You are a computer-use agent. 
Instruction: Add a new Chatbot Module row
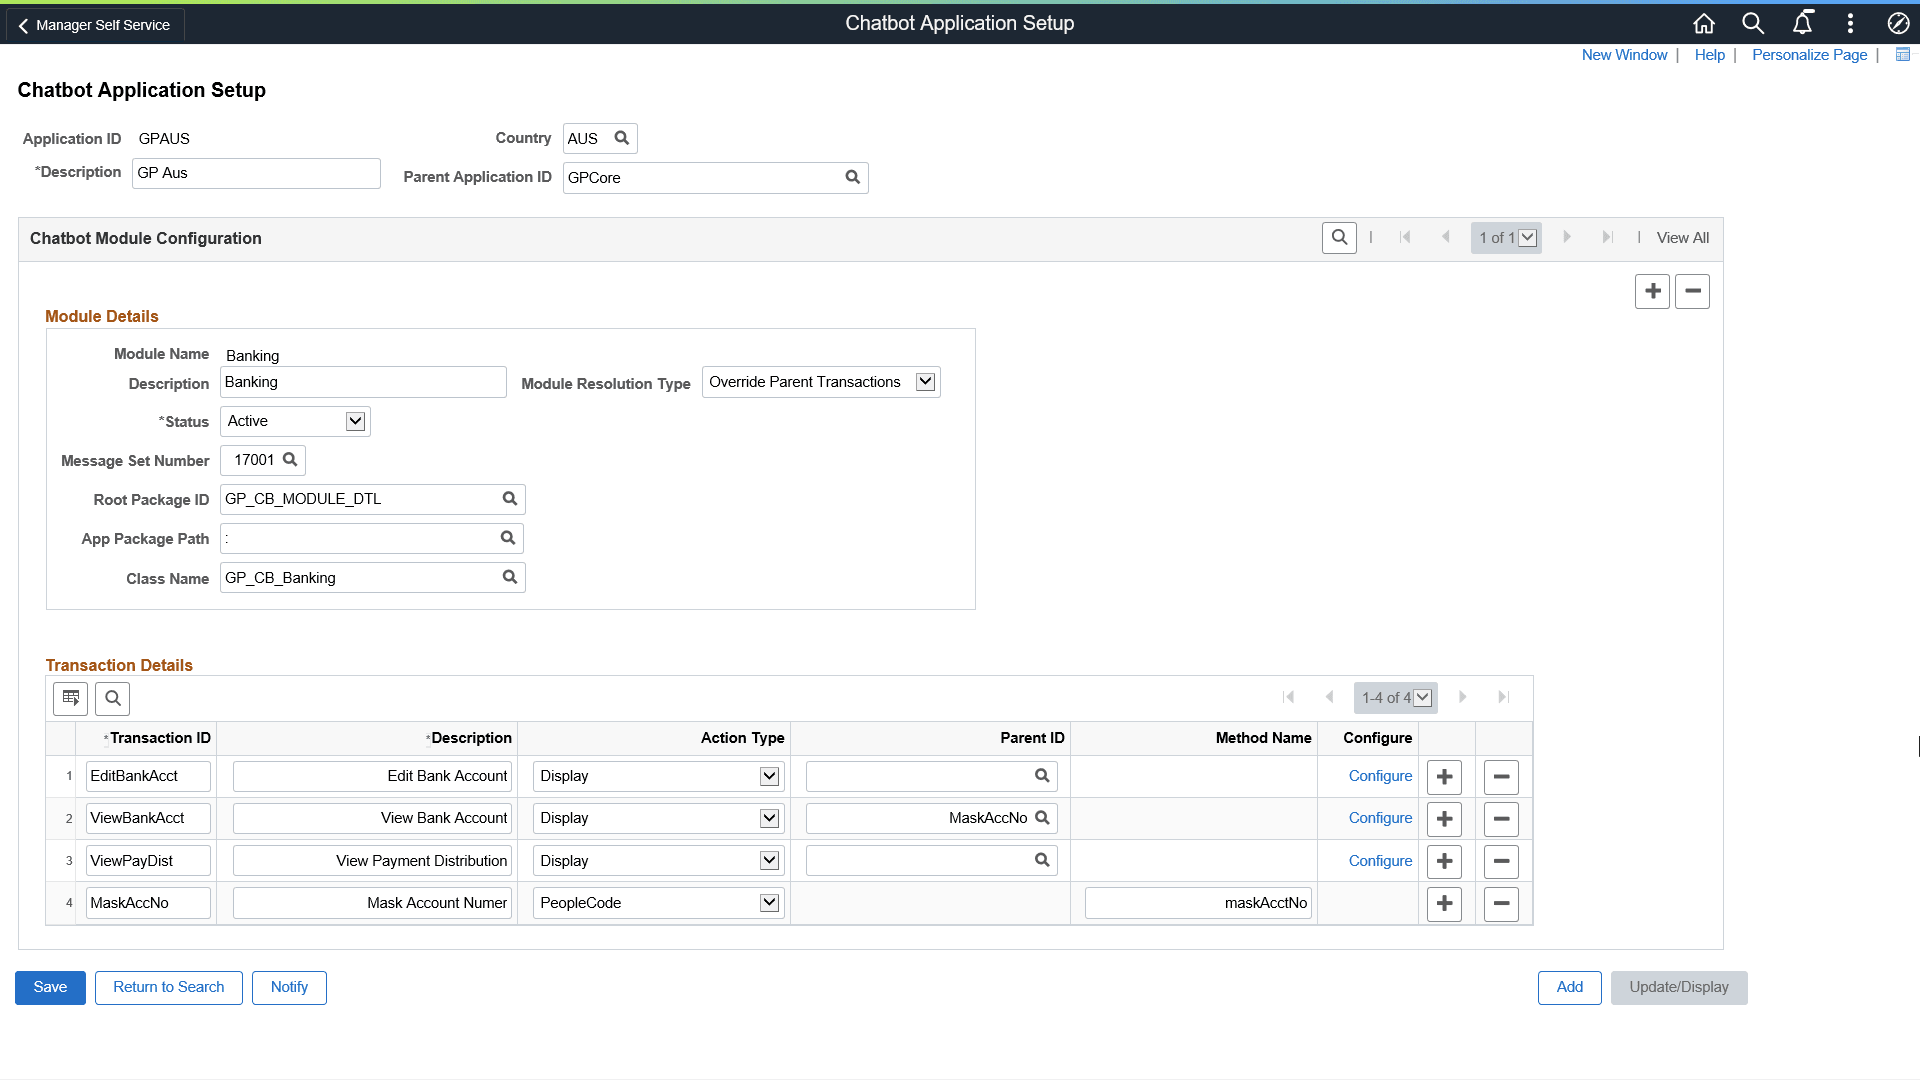coord(1652,291)
